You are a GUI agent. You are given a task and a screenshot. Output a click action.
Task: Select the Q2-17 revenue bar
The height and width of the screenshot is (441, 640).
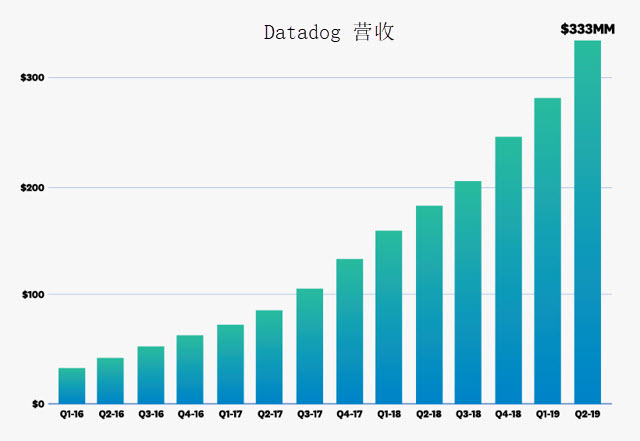(x=269, y=357)
